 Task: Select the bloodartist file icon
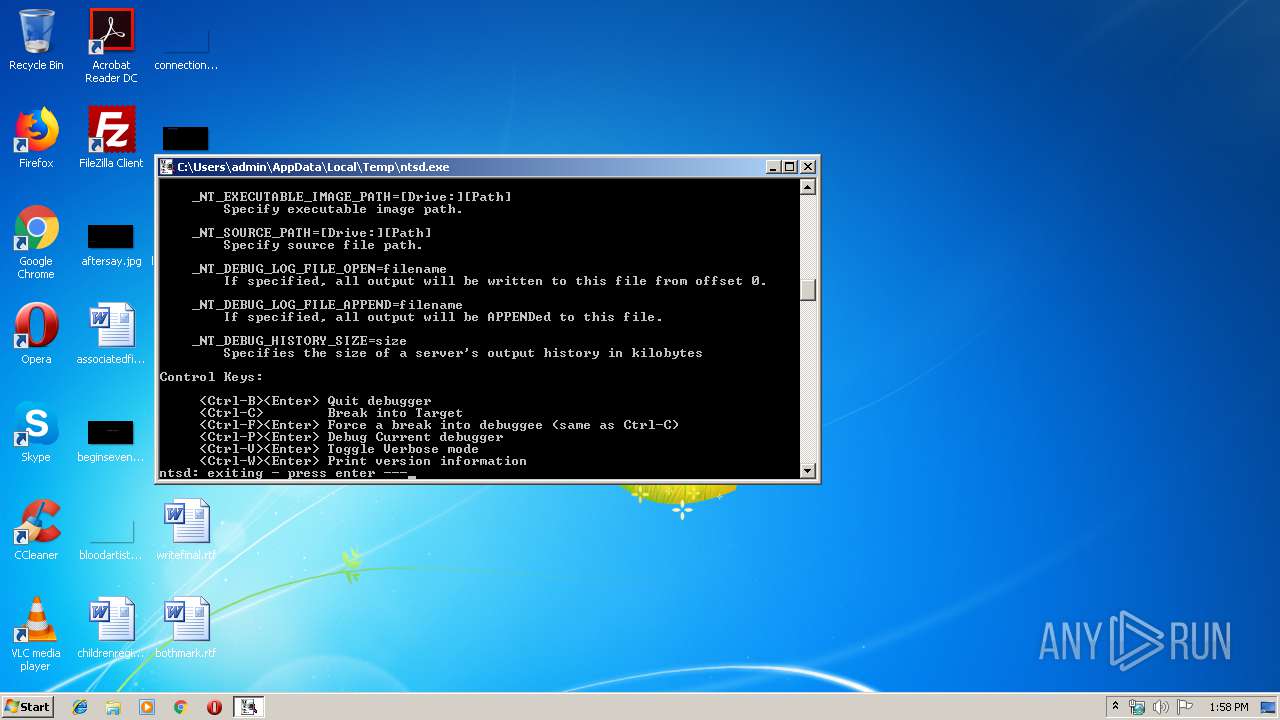(111, 536)
